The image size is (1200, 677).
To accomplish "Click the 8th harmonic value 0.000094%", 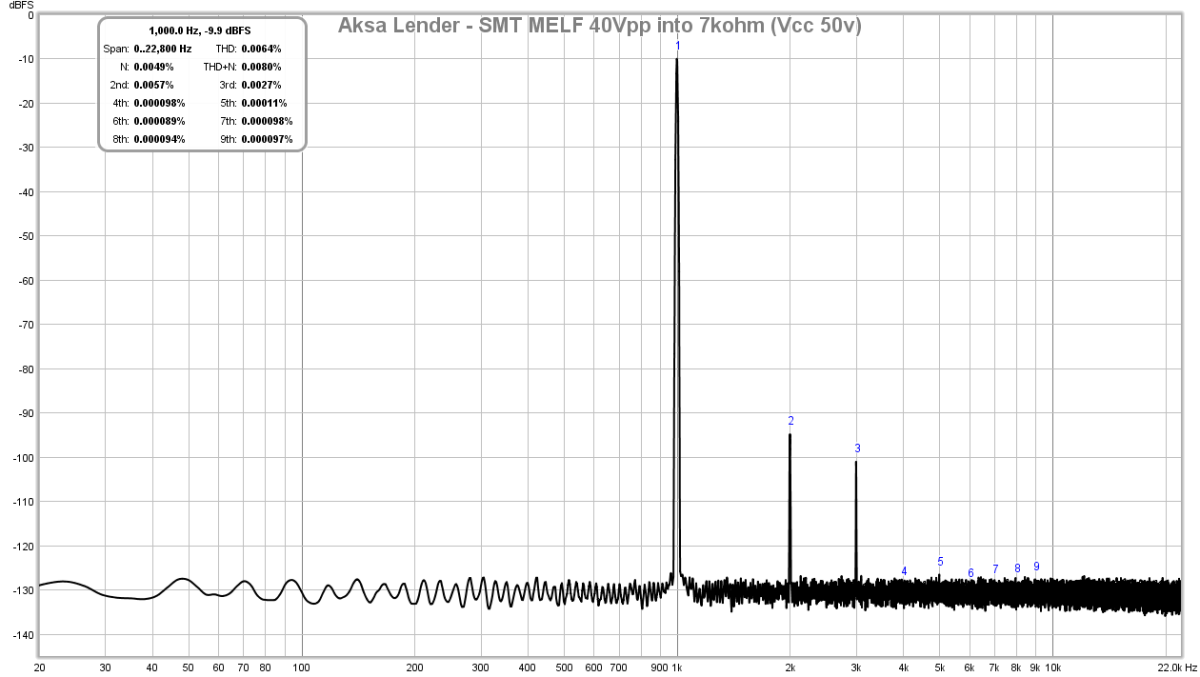I will point(159,139).
